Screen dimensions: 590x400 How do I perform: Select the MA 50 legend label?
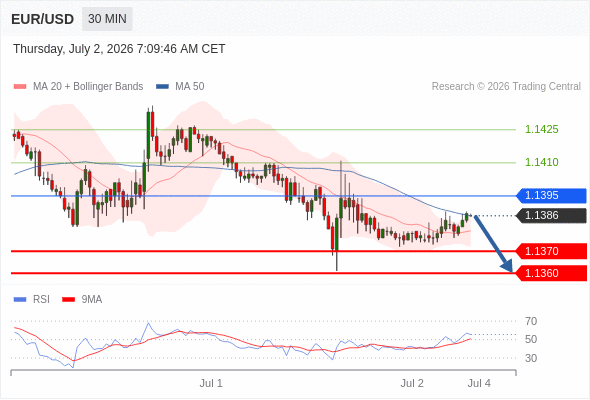[190, 87]
